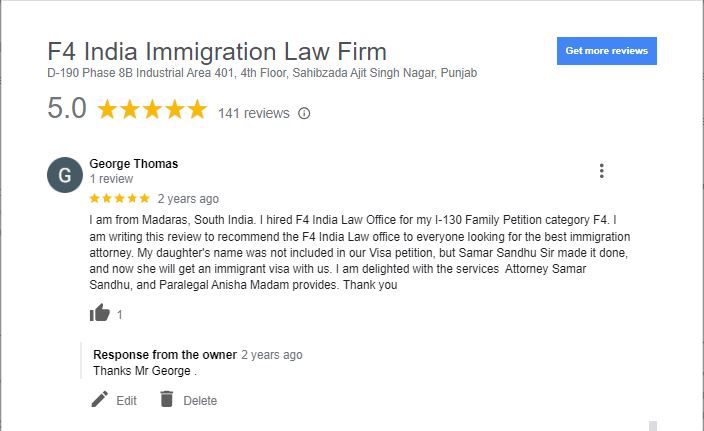
Task: Open the three-dot menu on George's review
Action: click(x=602, y=171)
